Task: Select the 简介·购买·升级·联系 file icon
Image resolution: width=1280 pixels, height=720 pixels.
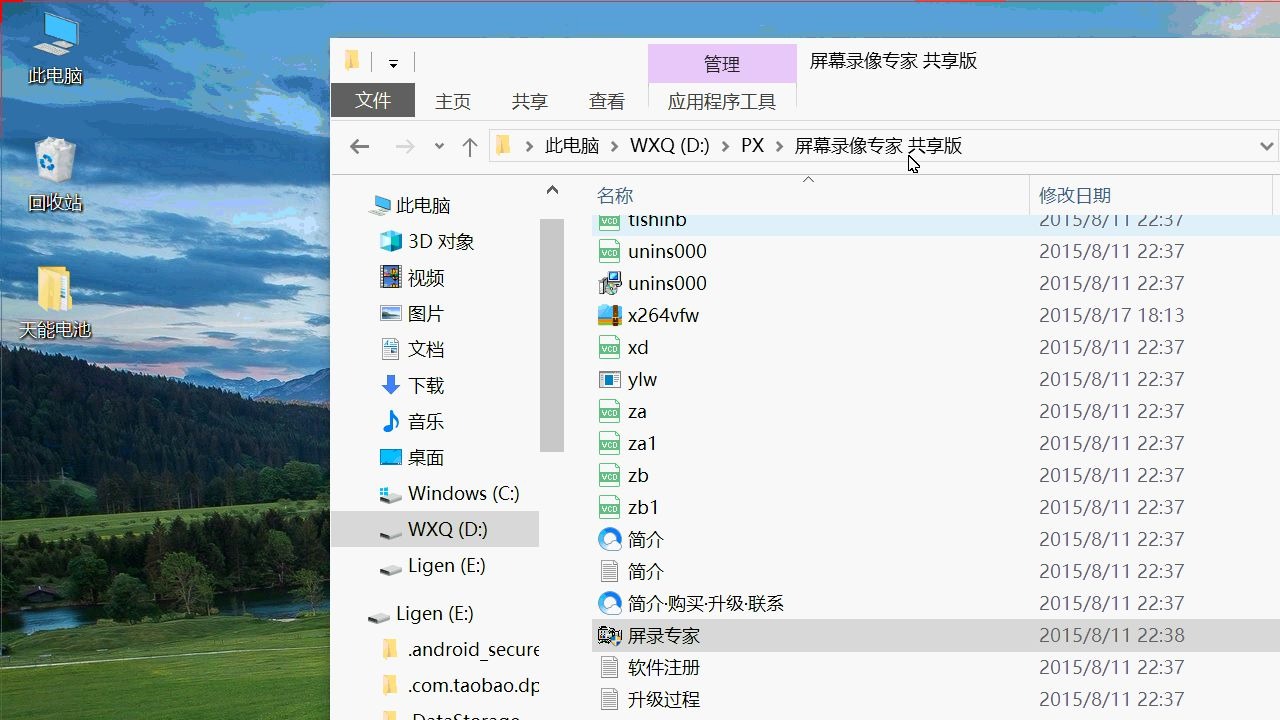Action: point(610,604)
